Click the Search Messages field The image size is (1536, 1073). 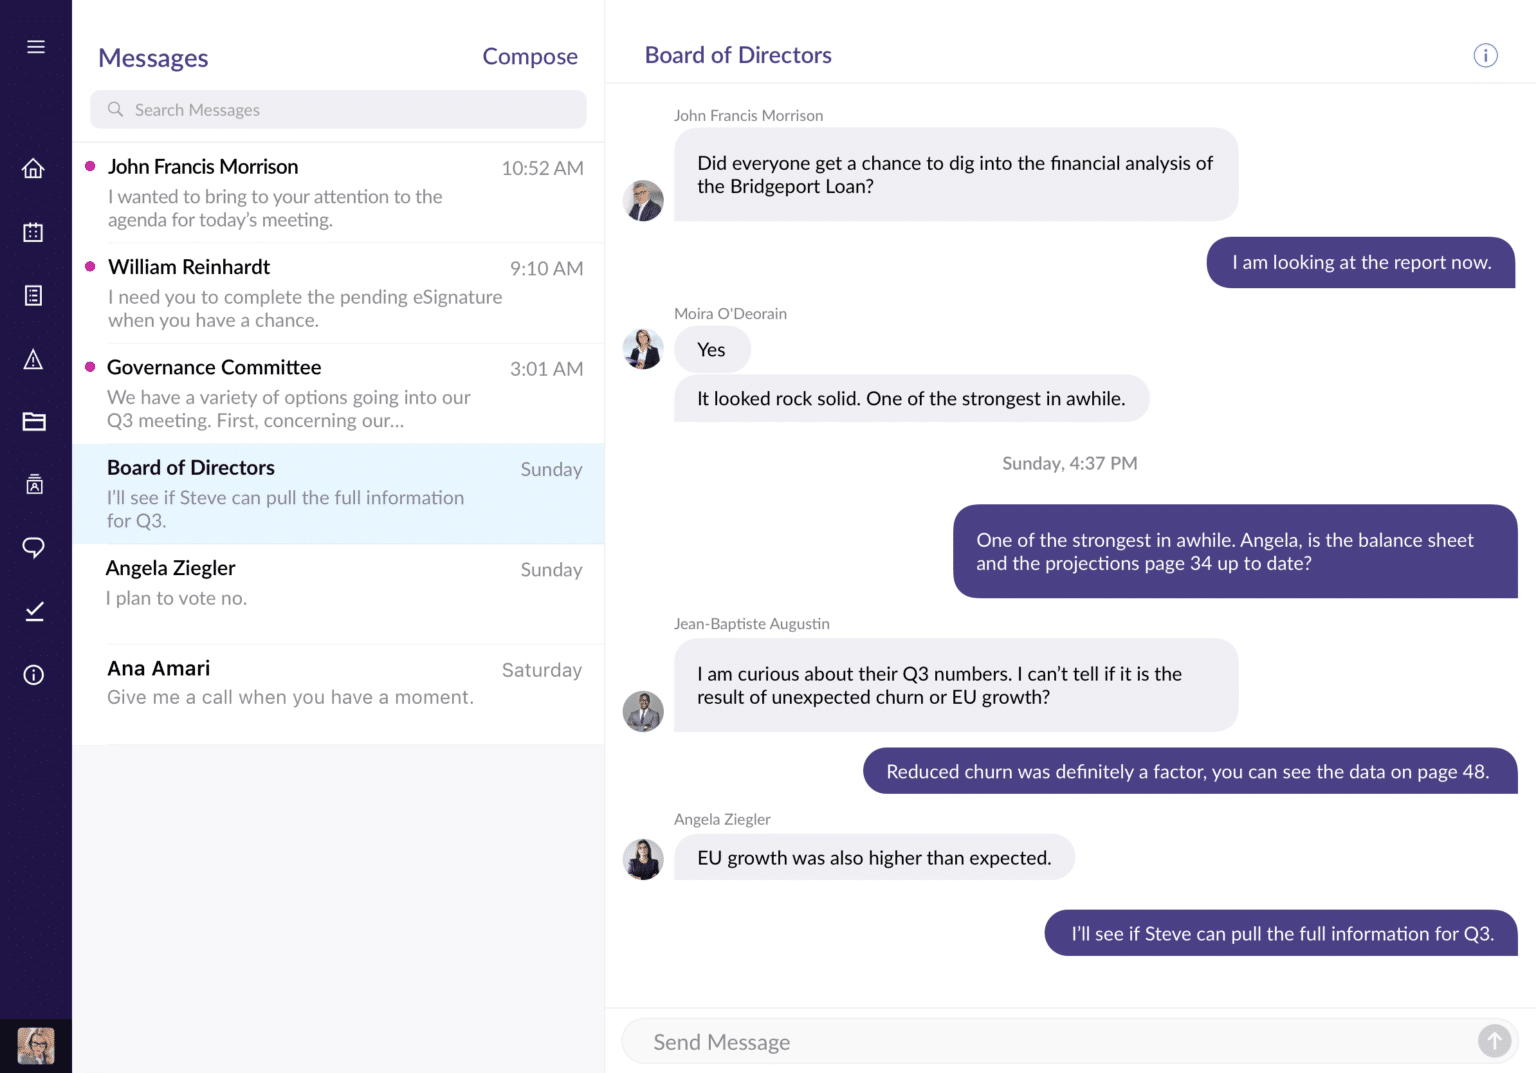[338, 110]
